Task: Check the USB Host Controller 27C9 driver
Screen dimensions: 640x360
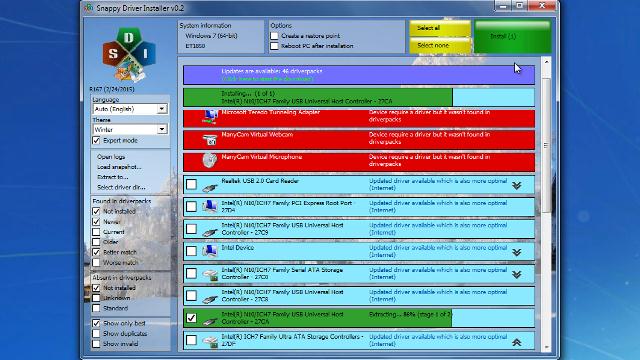Action: click(191, 229)
